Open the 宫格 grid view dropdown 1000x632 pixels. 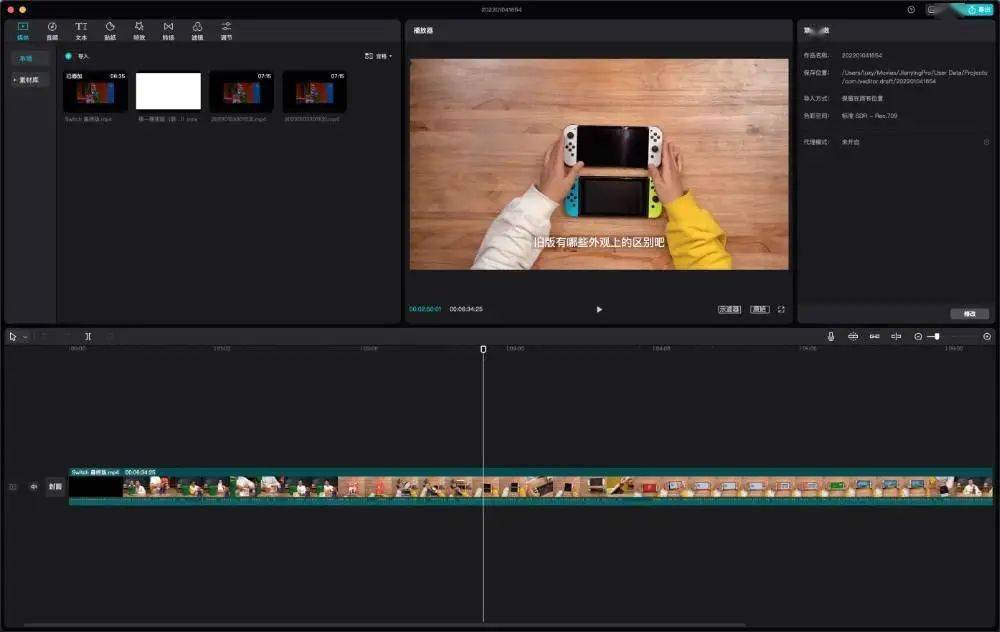tap(378, 56)
